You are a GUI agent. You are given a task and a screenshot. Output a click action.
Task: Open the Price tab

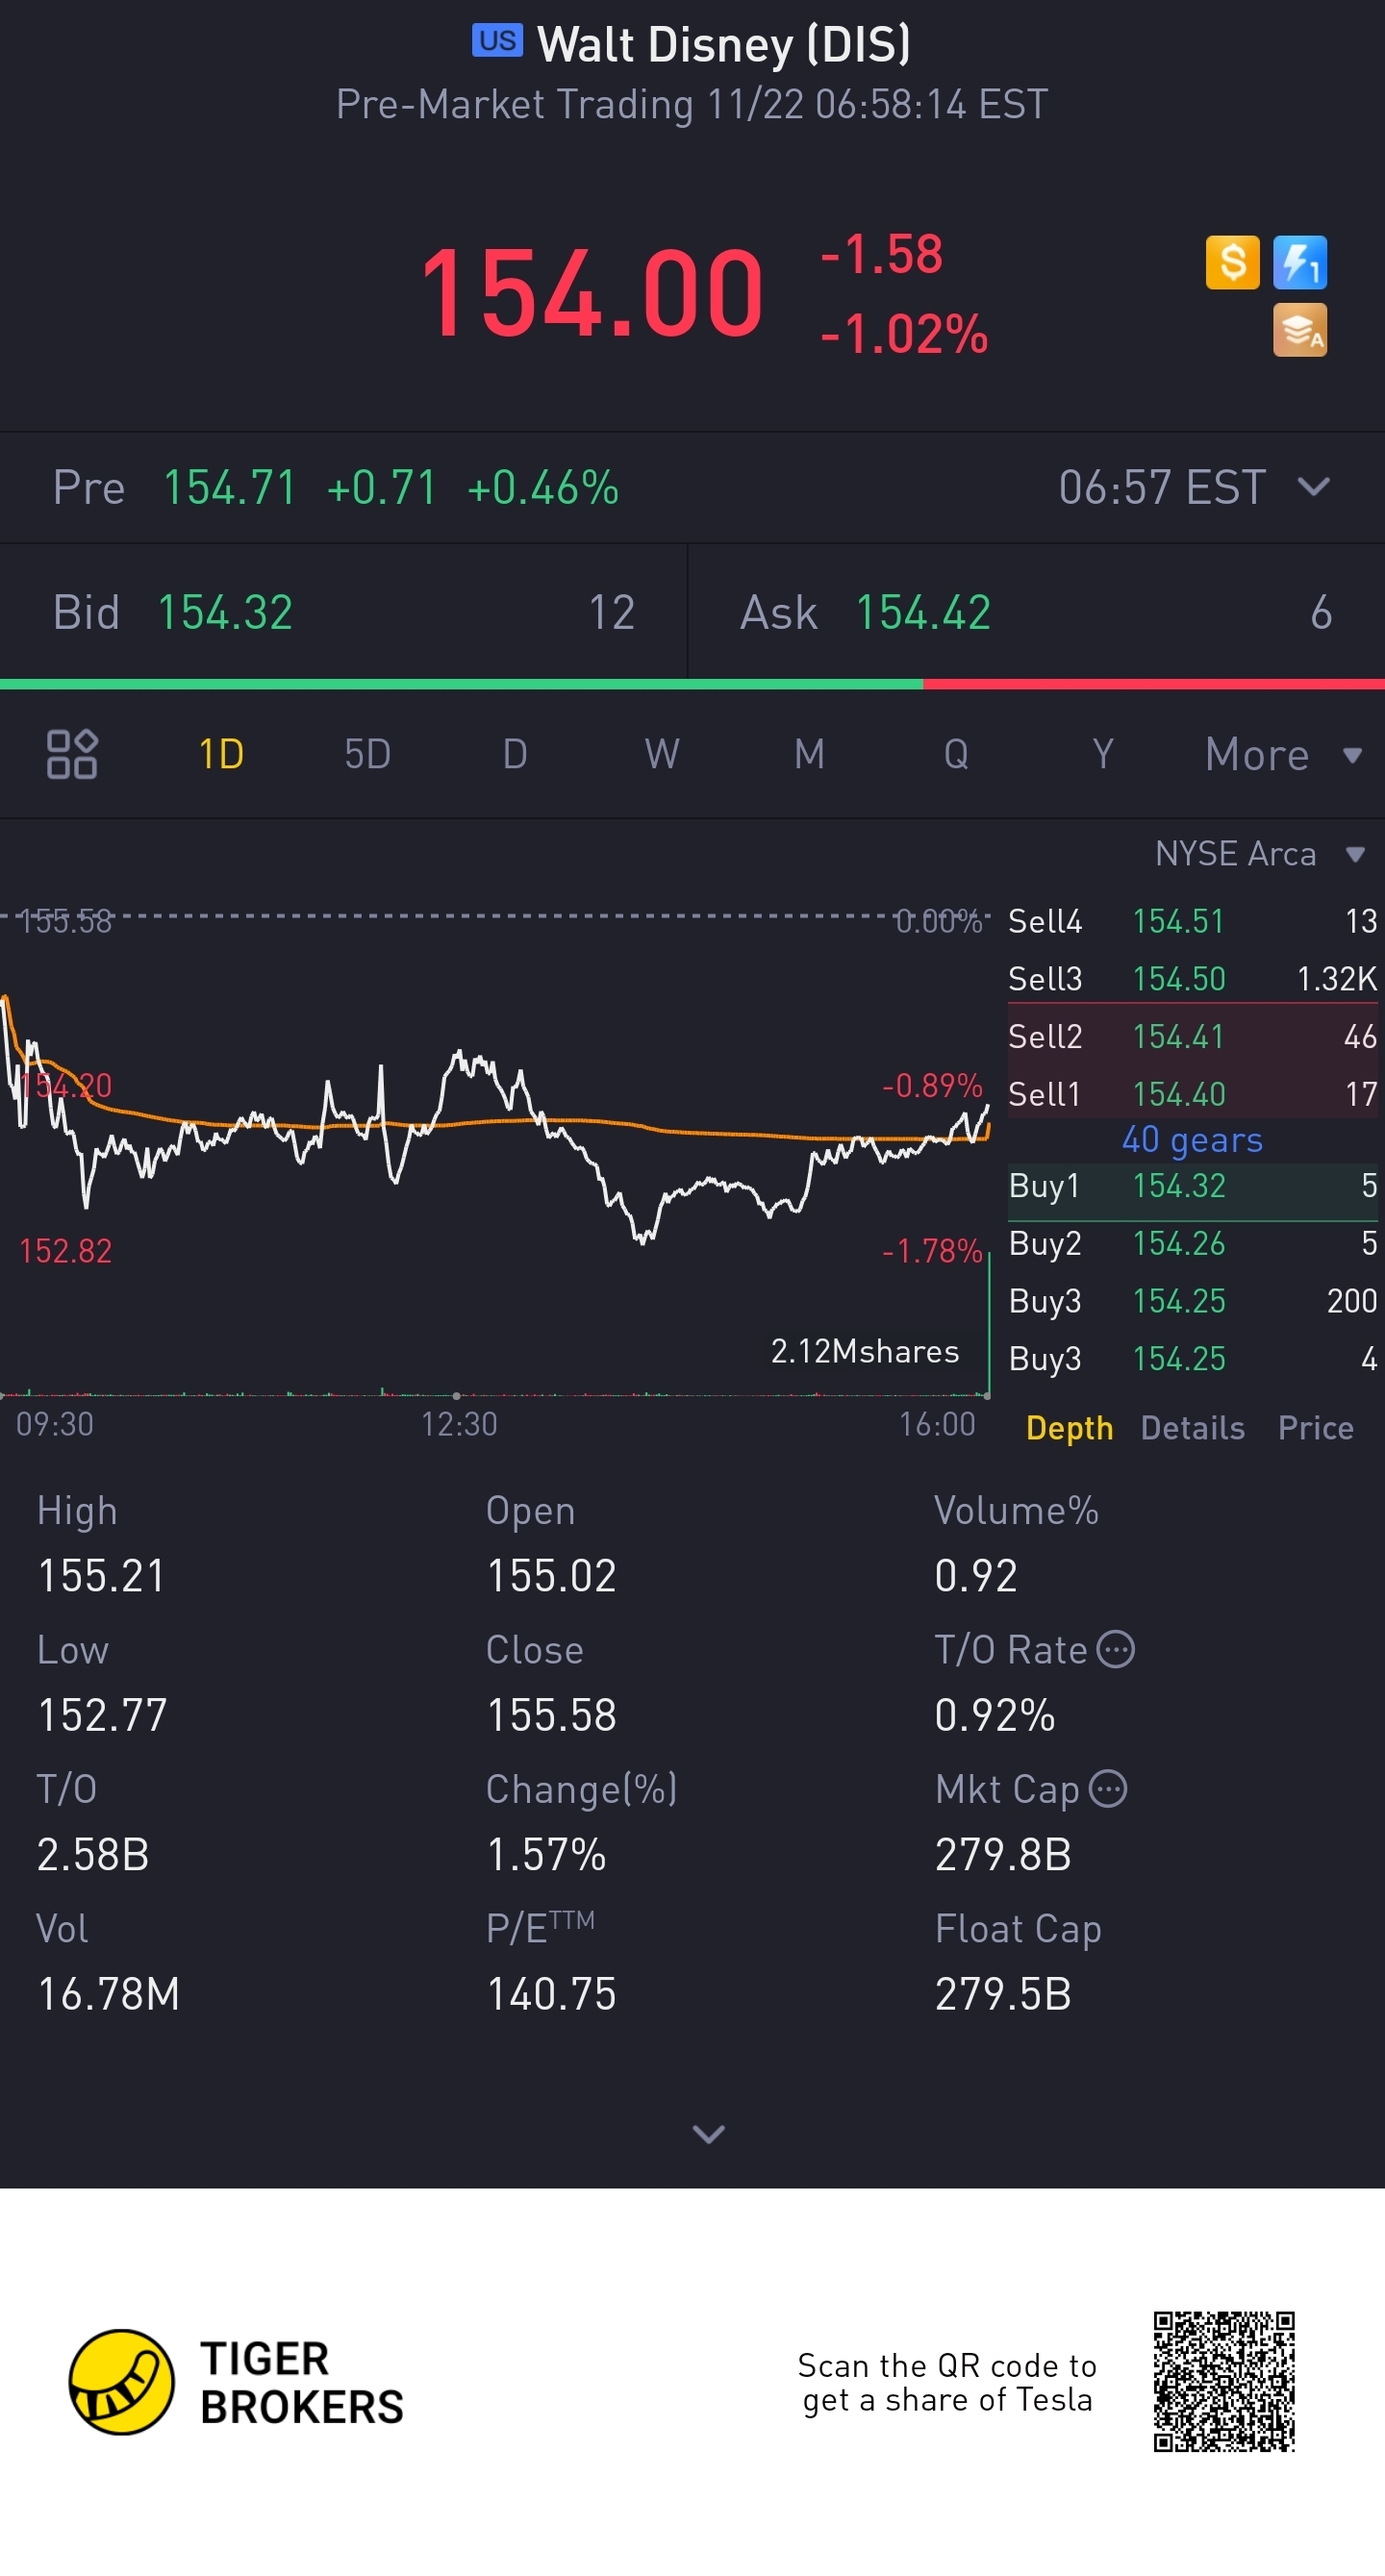coord(1315,1427)
